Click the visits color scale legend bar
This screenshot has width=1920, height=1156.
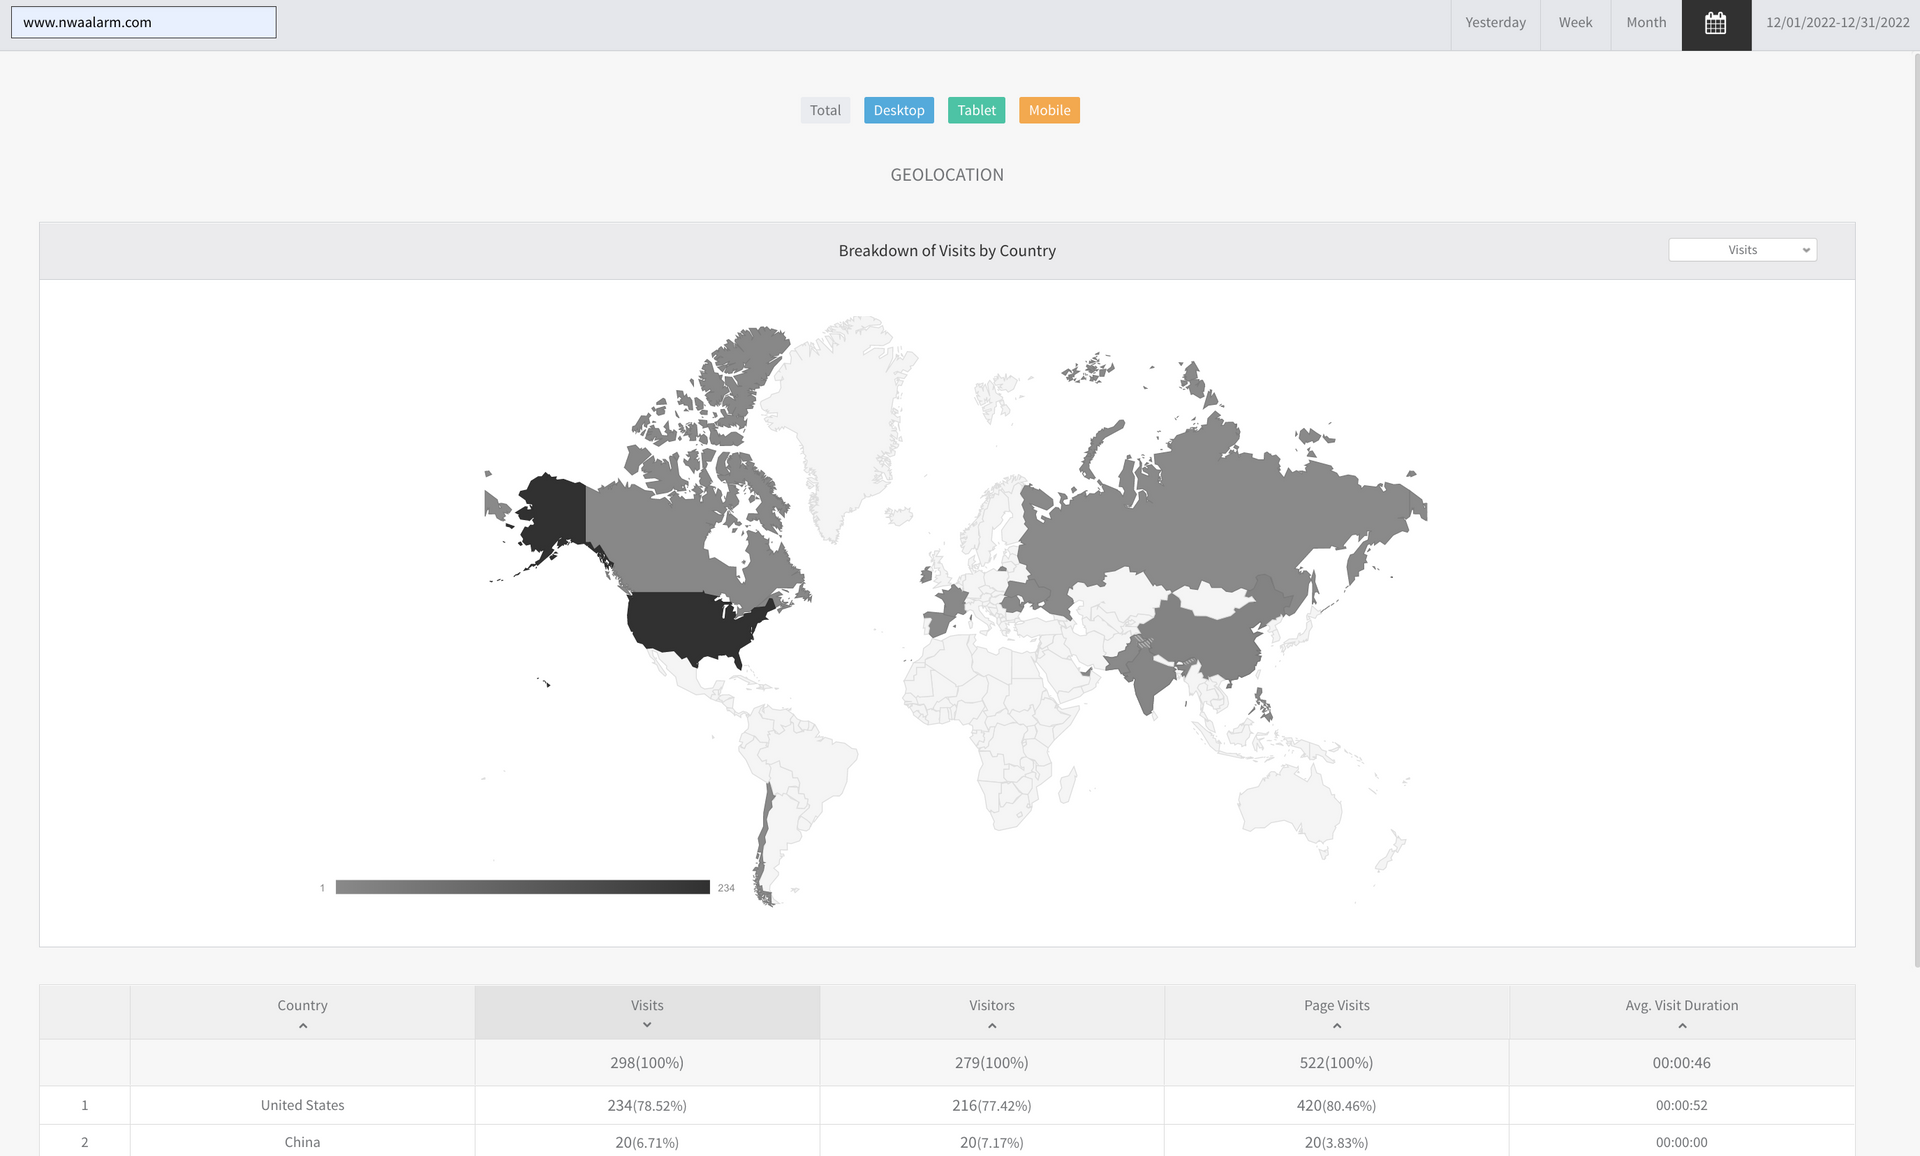click(522, 887)
